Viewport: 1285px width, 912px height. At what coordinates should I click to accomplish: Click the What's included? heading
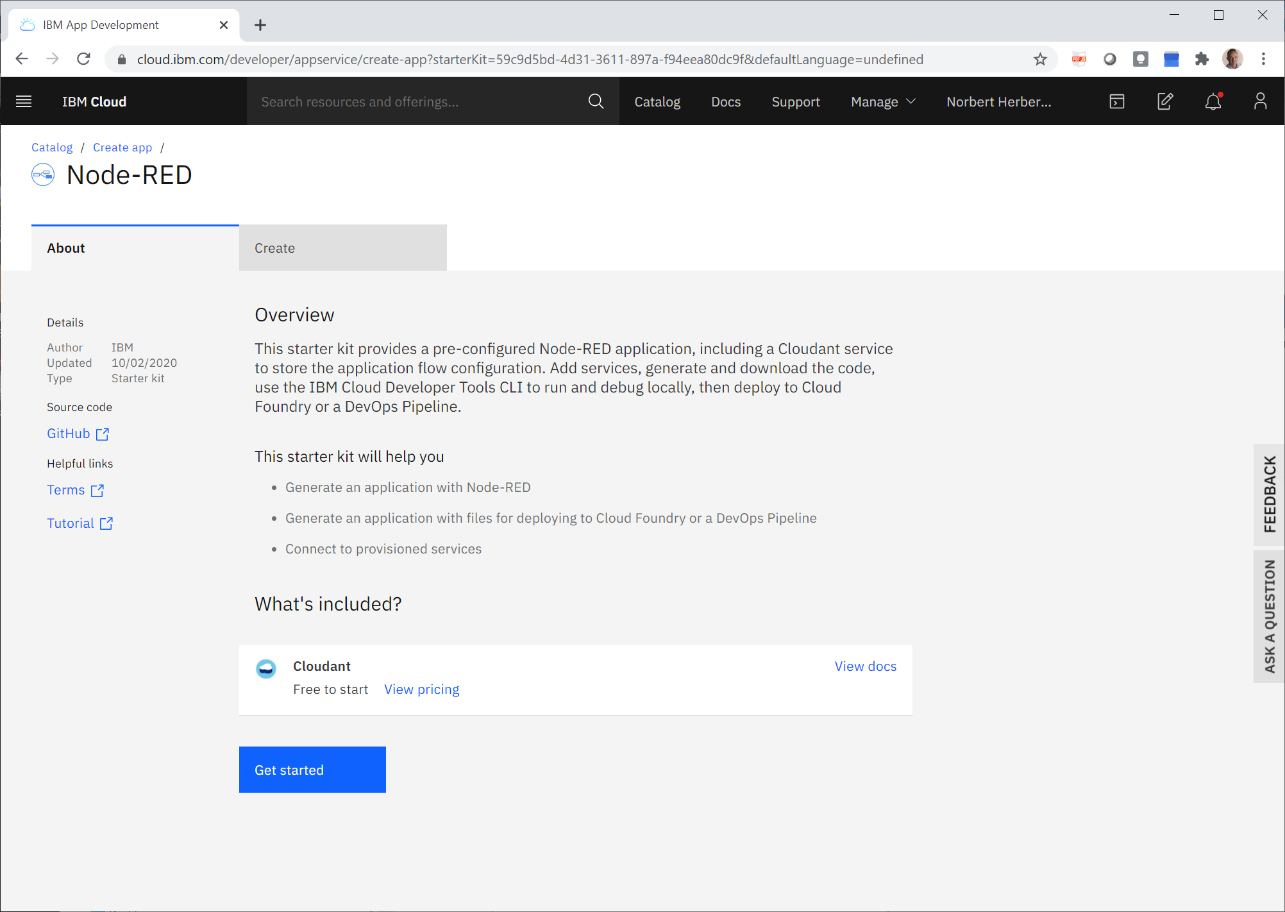pos(328,604)
